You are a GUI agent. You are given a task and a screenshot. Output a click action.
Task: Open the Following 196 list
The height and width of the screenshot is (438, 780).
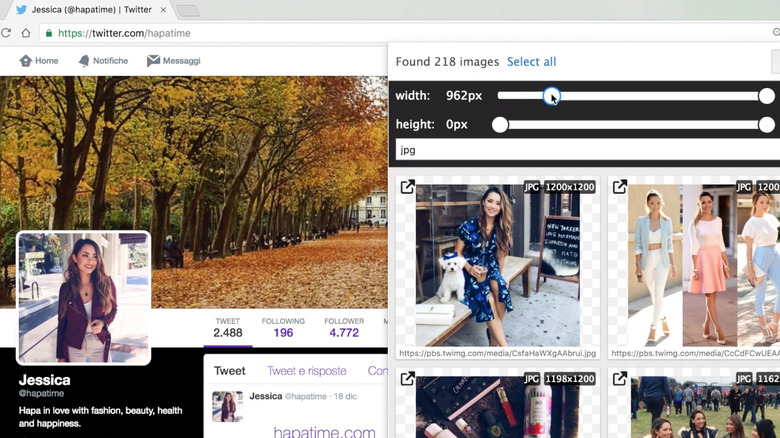283,328
